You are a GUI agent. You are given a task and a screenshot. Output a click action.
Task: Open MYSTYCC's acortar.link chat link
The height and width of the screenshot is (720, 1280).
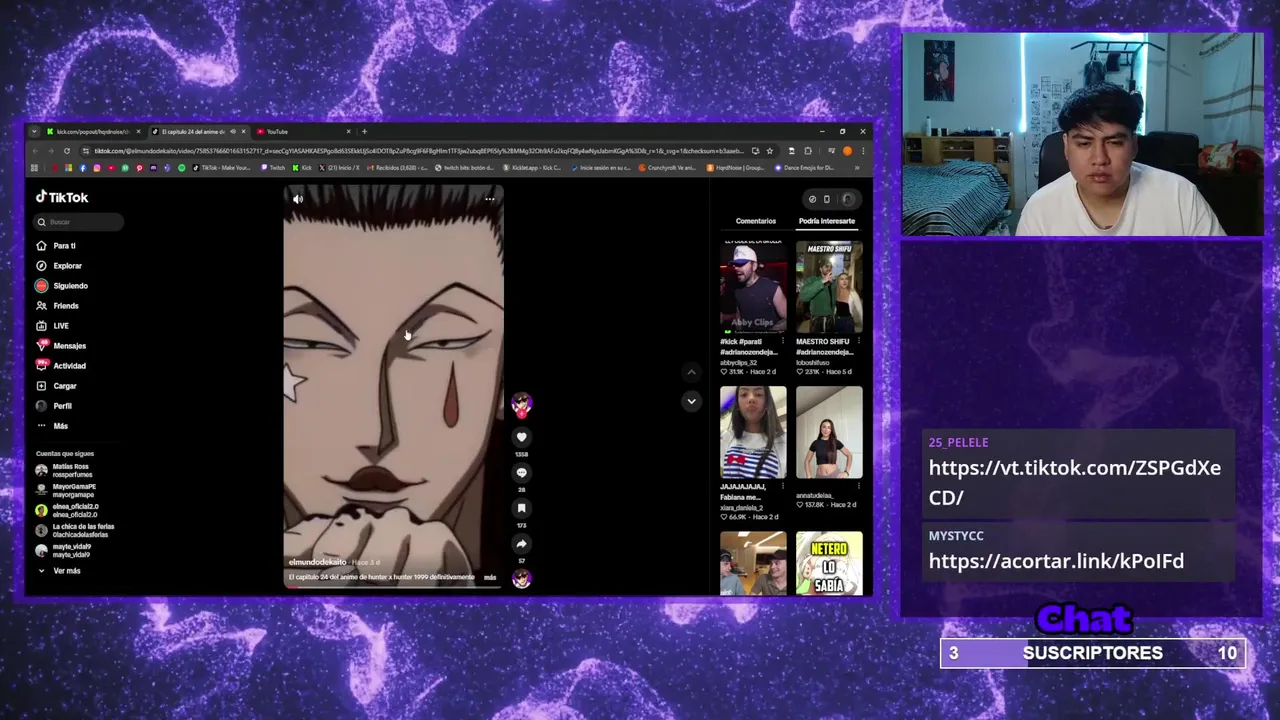(x=1056, y=561)
